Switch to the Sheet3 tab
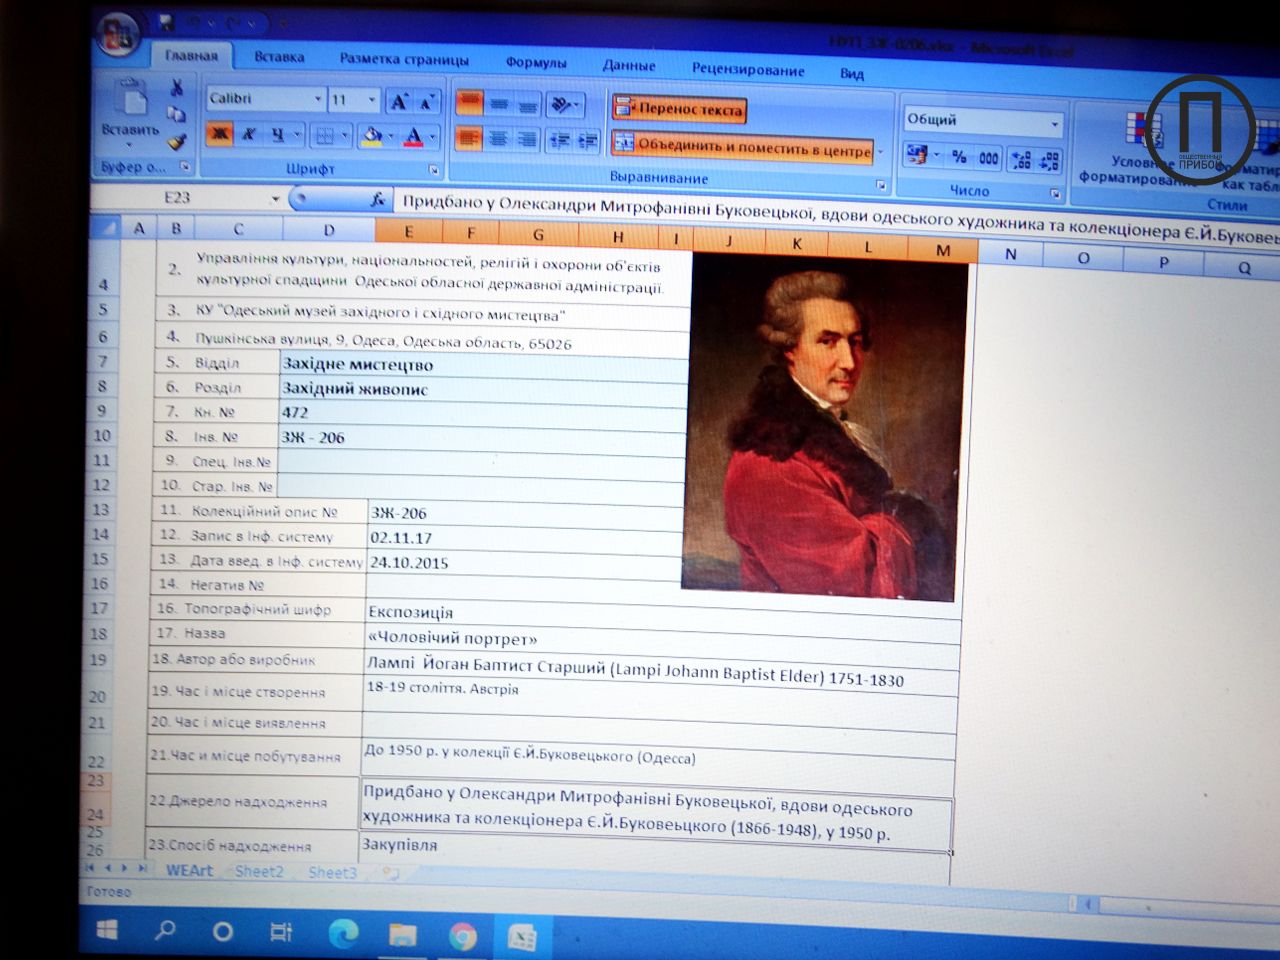Image resolution: width=1280 pixels, height=960 pixels. (332, 872)
